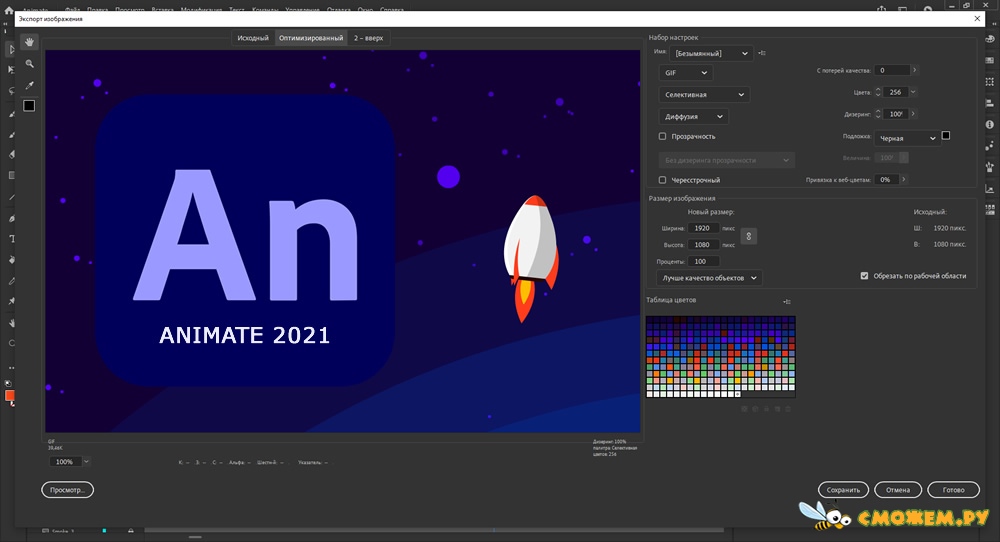Viewport: 1000px width, 542px height.
Task: Toggle the constrain proportions link icon
Action: point(749,237)
